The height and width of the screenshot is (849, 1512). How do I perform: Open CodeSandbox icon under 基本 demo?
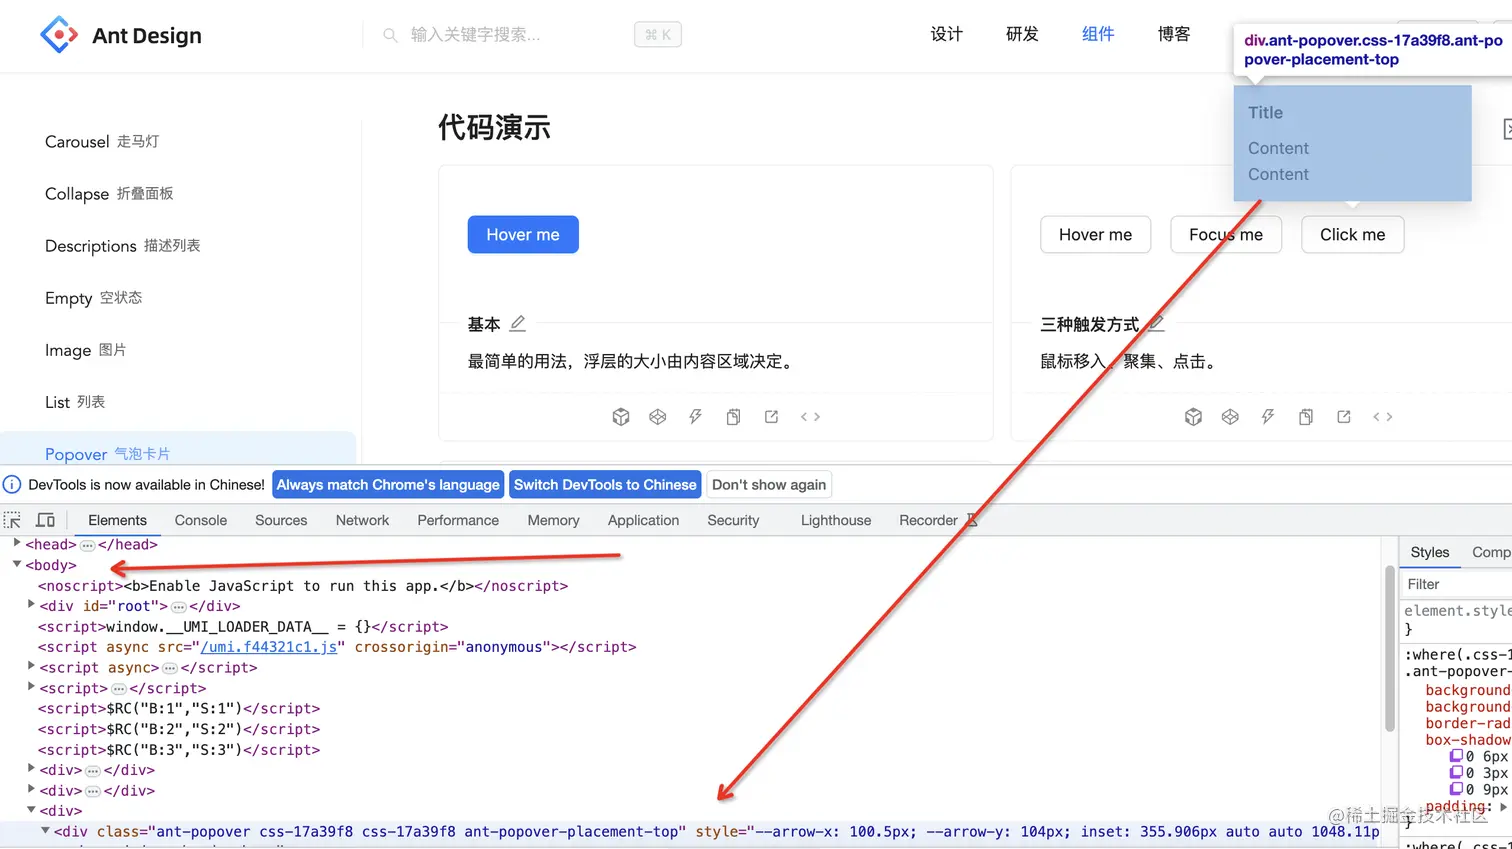click(x=621, y=417)
